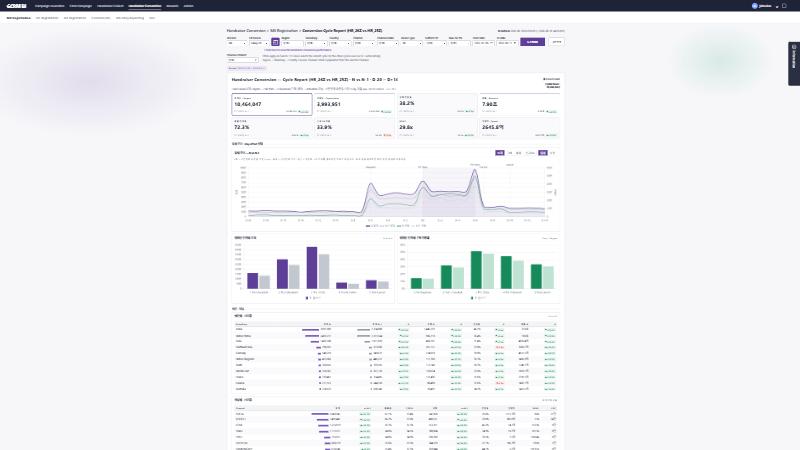Click the green legend marker under right bar chart
Viewport: 800px width, 450px height.
coord(472,297)
